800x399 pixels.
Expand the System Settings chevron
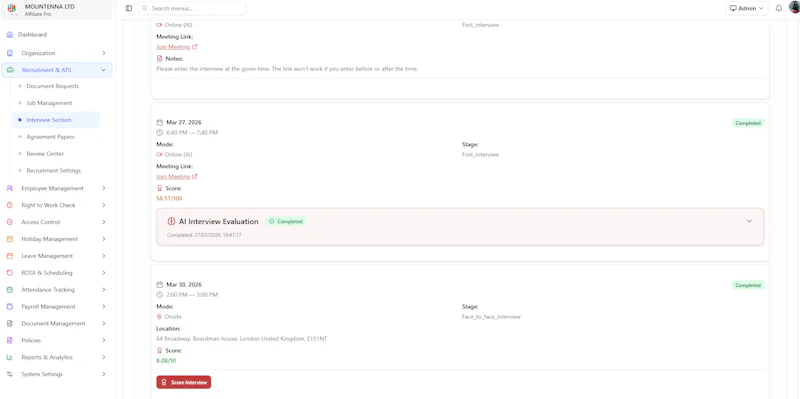(104, 374)
